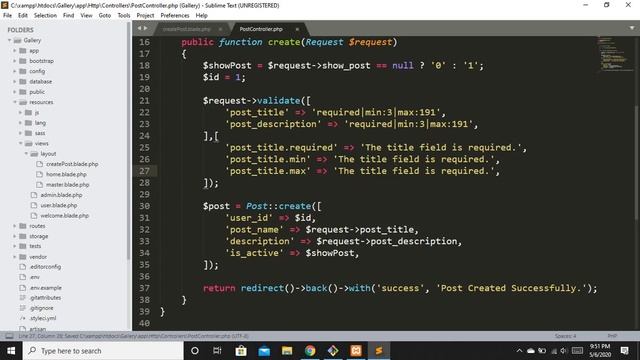The height and width of the screenshot is (360, 640).
Task: Open createPost.blade.php in the sidebar
Action: pyautogui.click(x=72, y=164)
